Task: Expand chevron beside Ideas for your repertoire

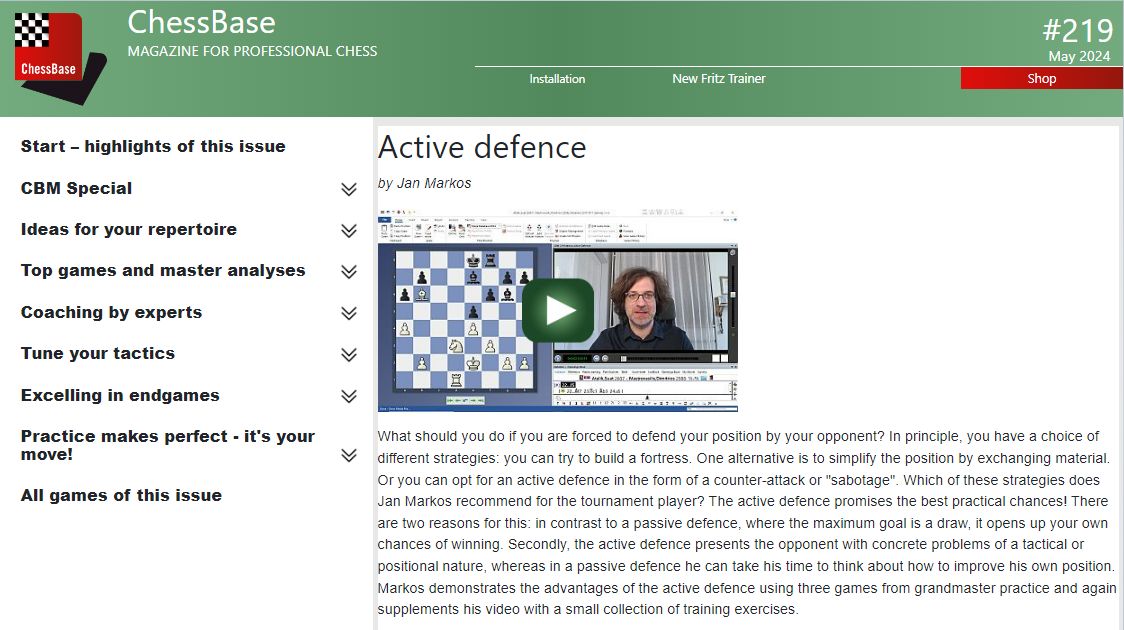Action: 348,230
